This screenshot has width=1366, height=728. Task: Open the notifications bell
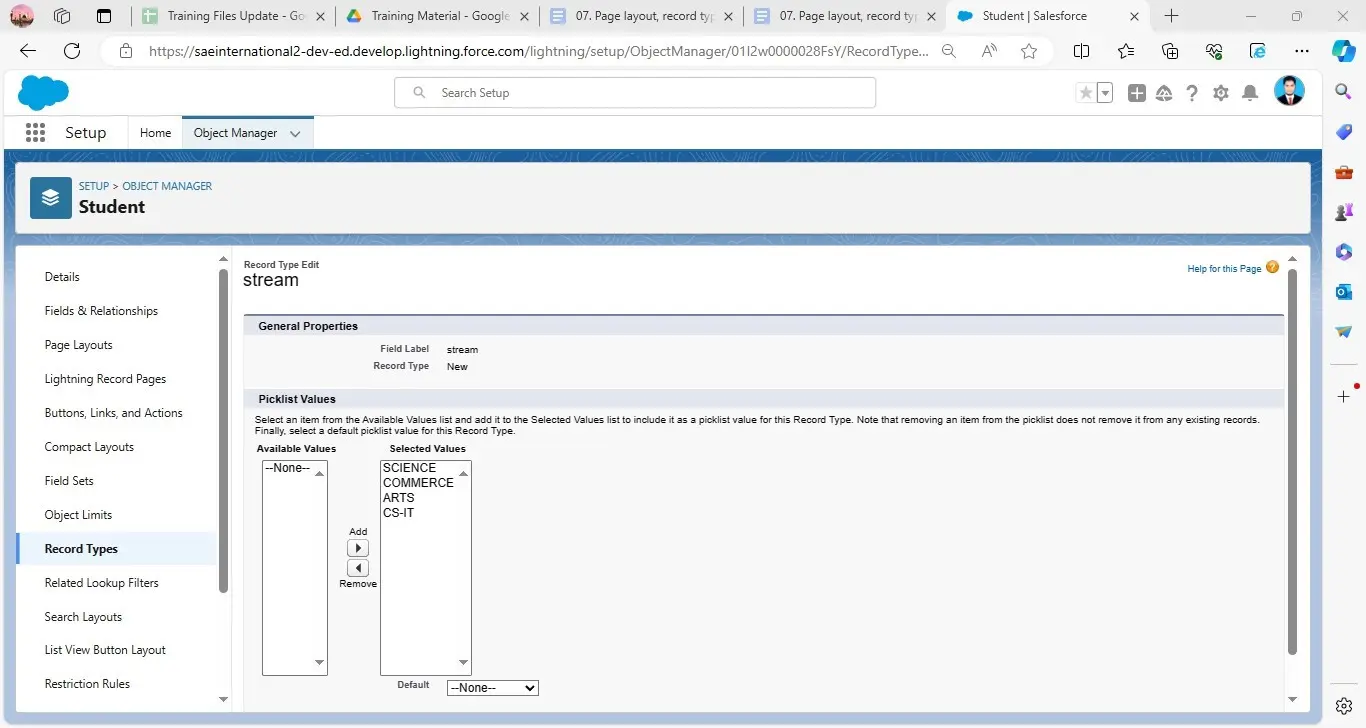click(1249, 93)
